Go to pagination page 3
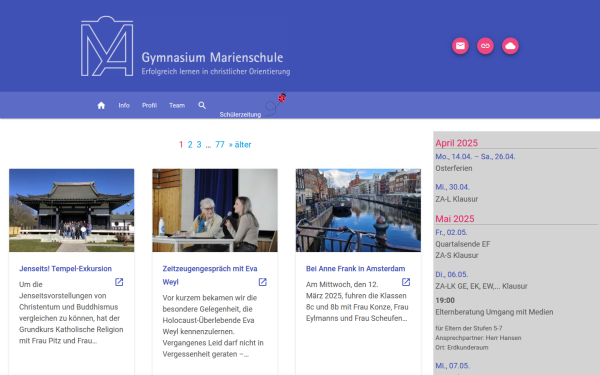The width and height of the screenshot is (600, 375). click(199, 145)
